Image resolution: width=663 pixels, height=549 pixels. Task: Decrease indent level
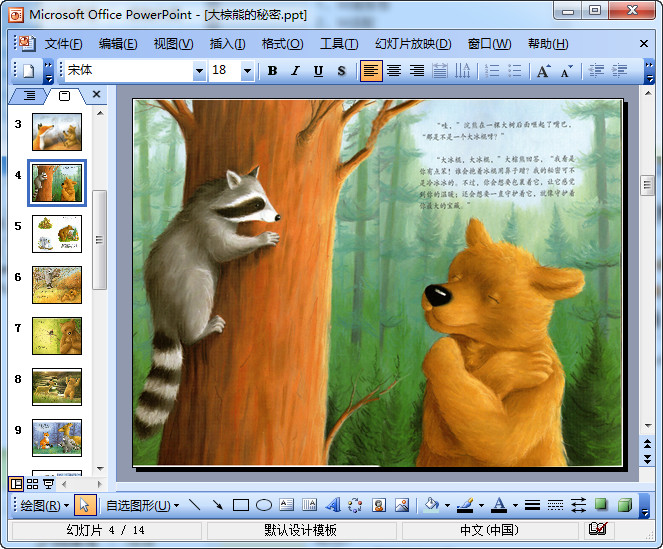596,71
